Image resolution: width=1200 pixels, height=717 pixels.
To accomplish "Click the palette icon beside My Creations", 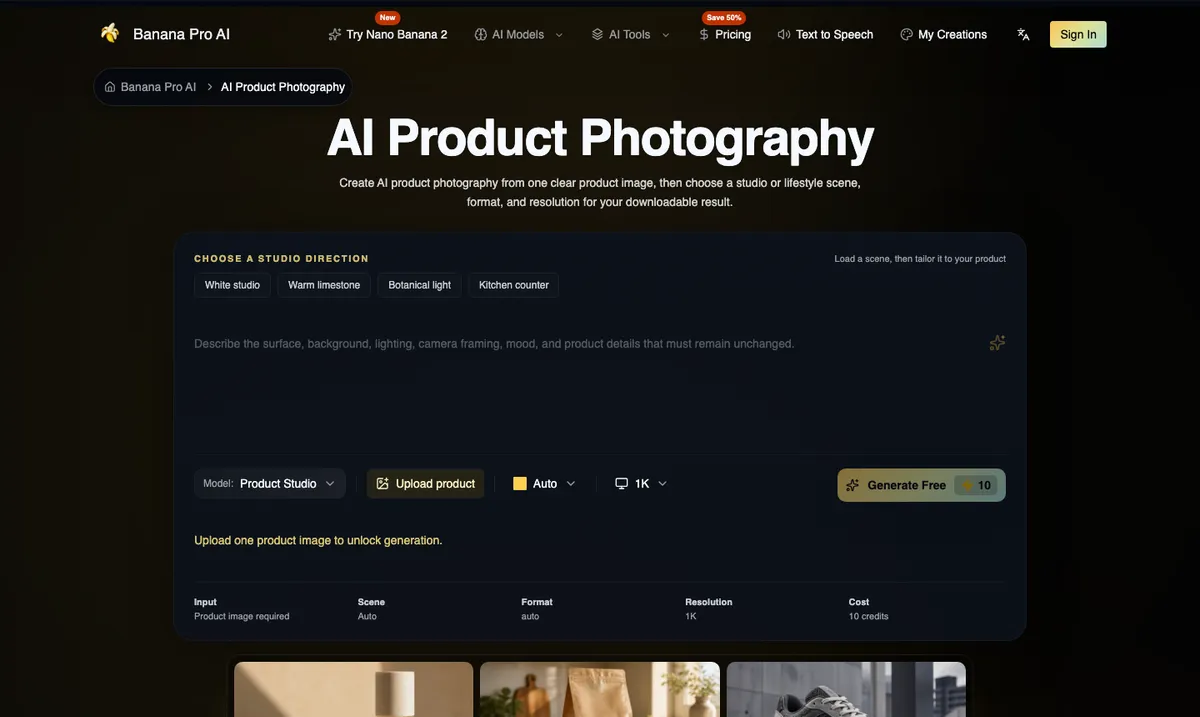I will (906, 34).
